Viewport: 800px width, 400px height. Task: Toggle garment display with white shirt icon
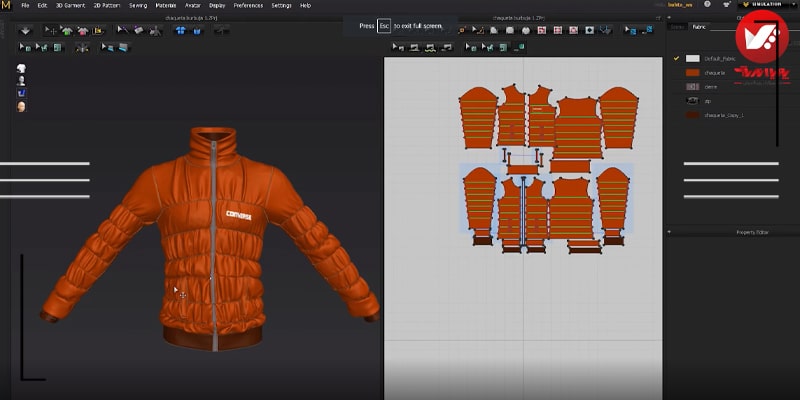21,68
